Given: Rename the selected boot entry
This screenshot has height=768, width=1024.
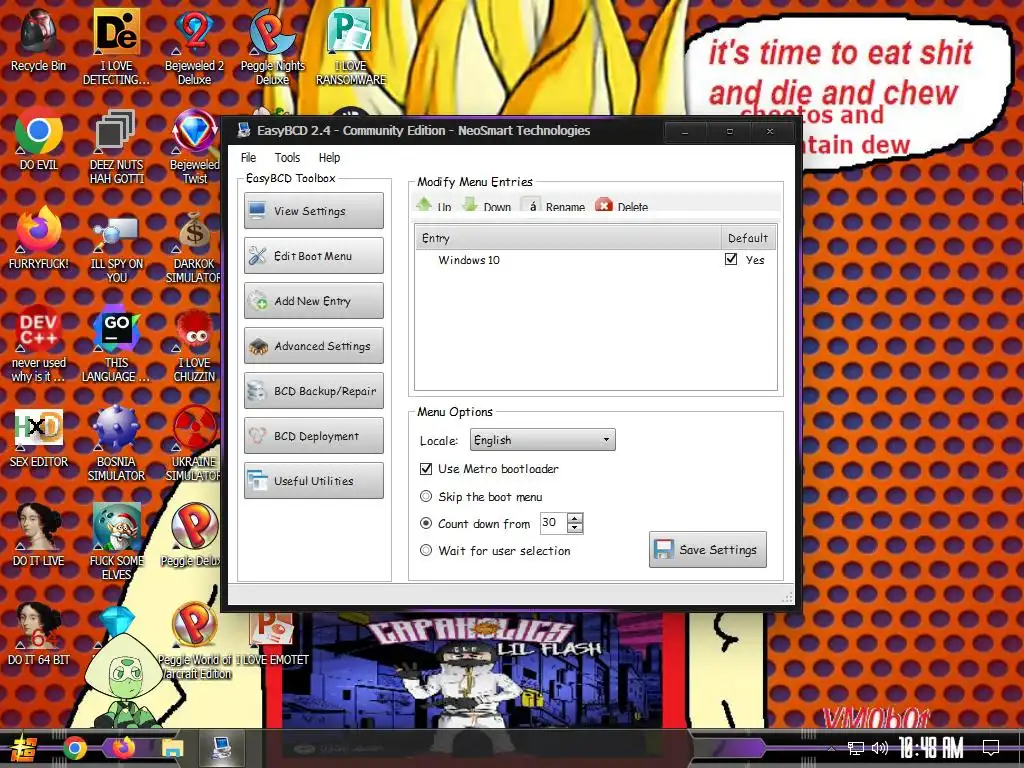Looking at the screenshot, I should pyautogui.click(x=553, y=206).
